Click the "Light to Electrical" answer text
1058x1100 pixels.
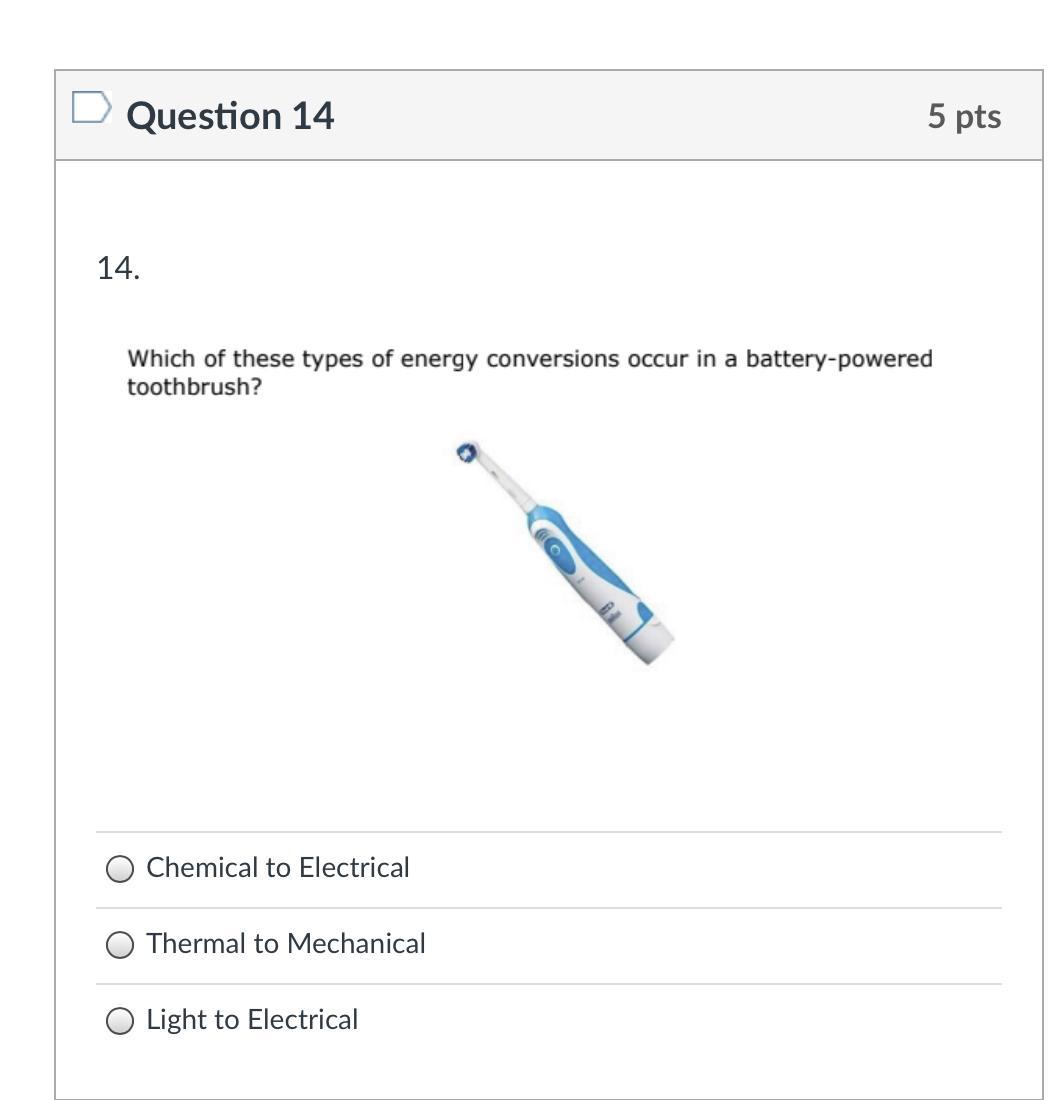[252, 1020]
